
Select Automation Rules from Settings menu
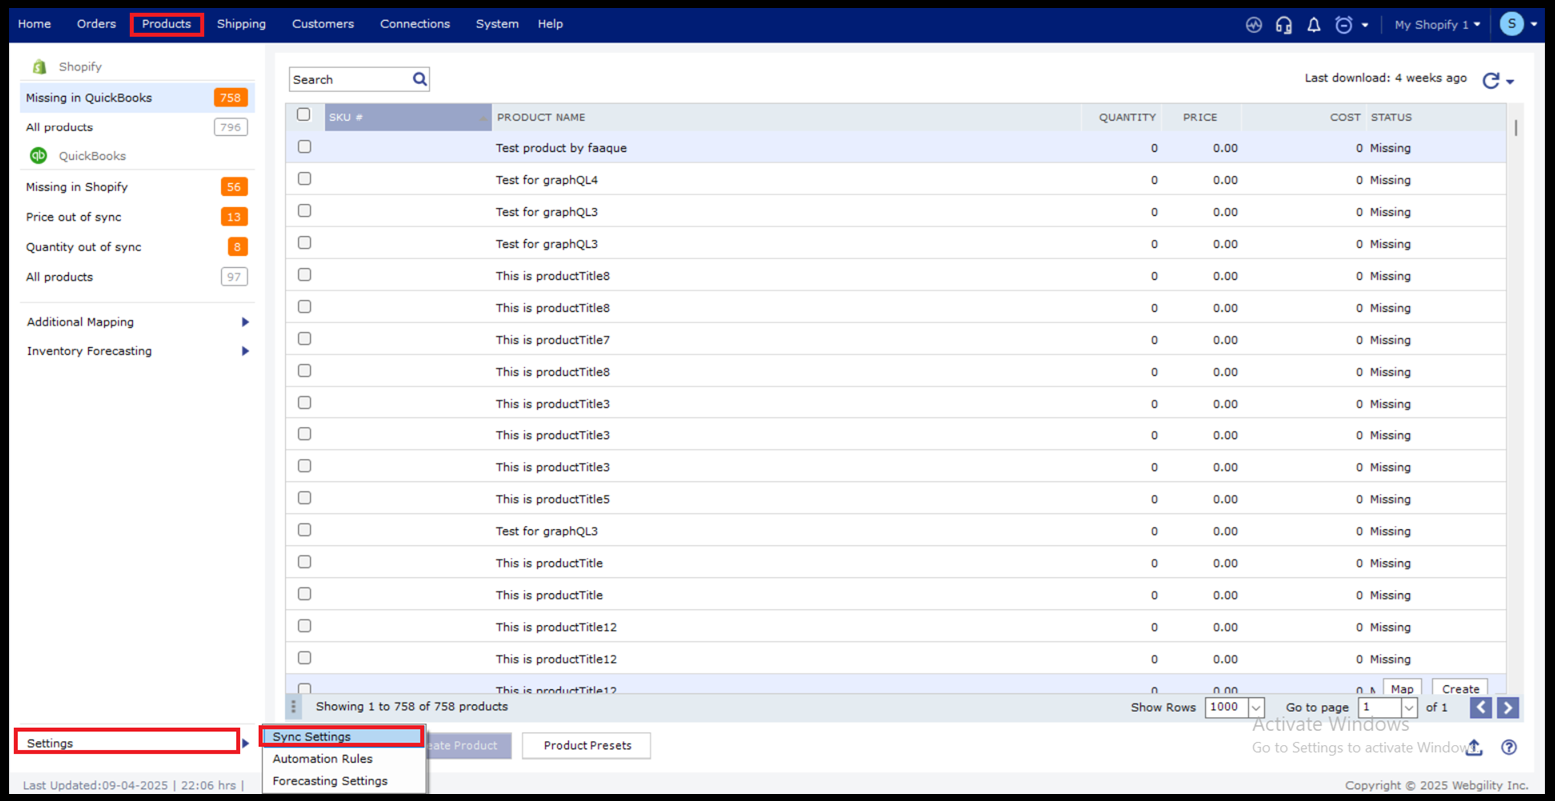pos(322,759)
